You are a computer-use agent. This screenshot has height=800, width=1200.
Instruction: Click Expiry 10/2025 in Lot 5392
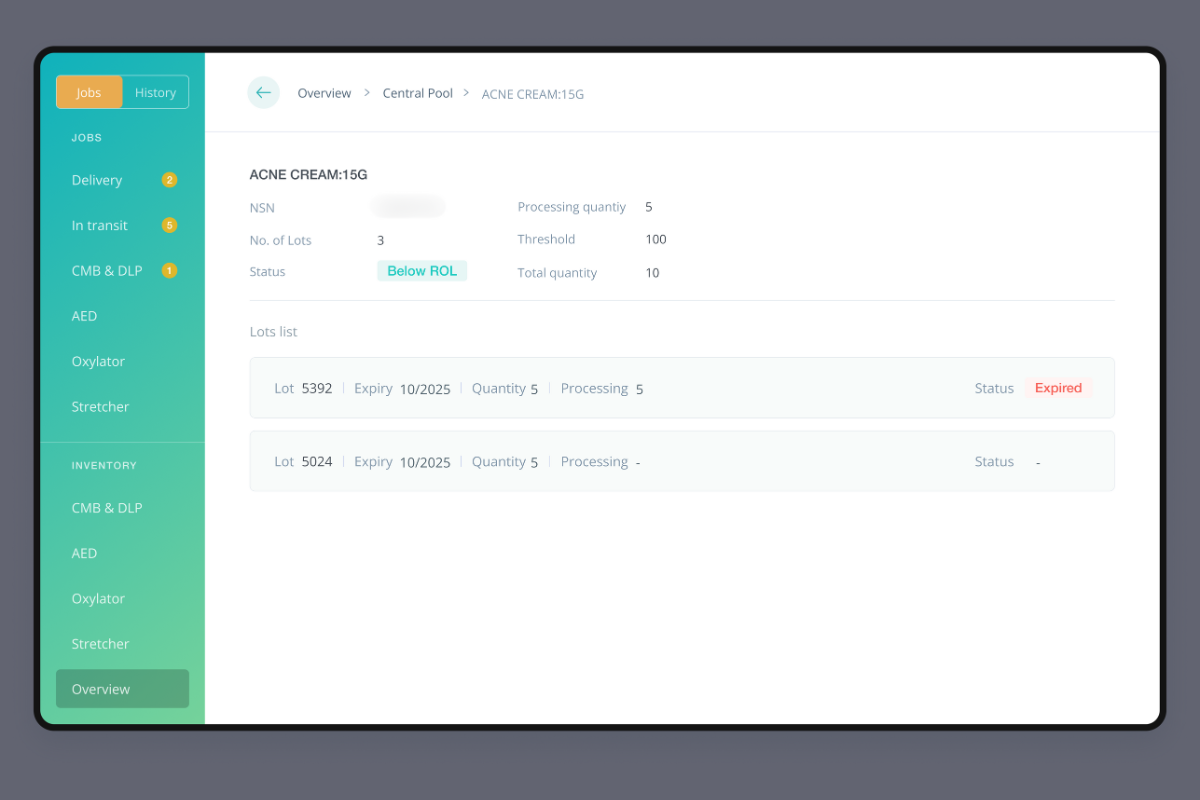402,389
